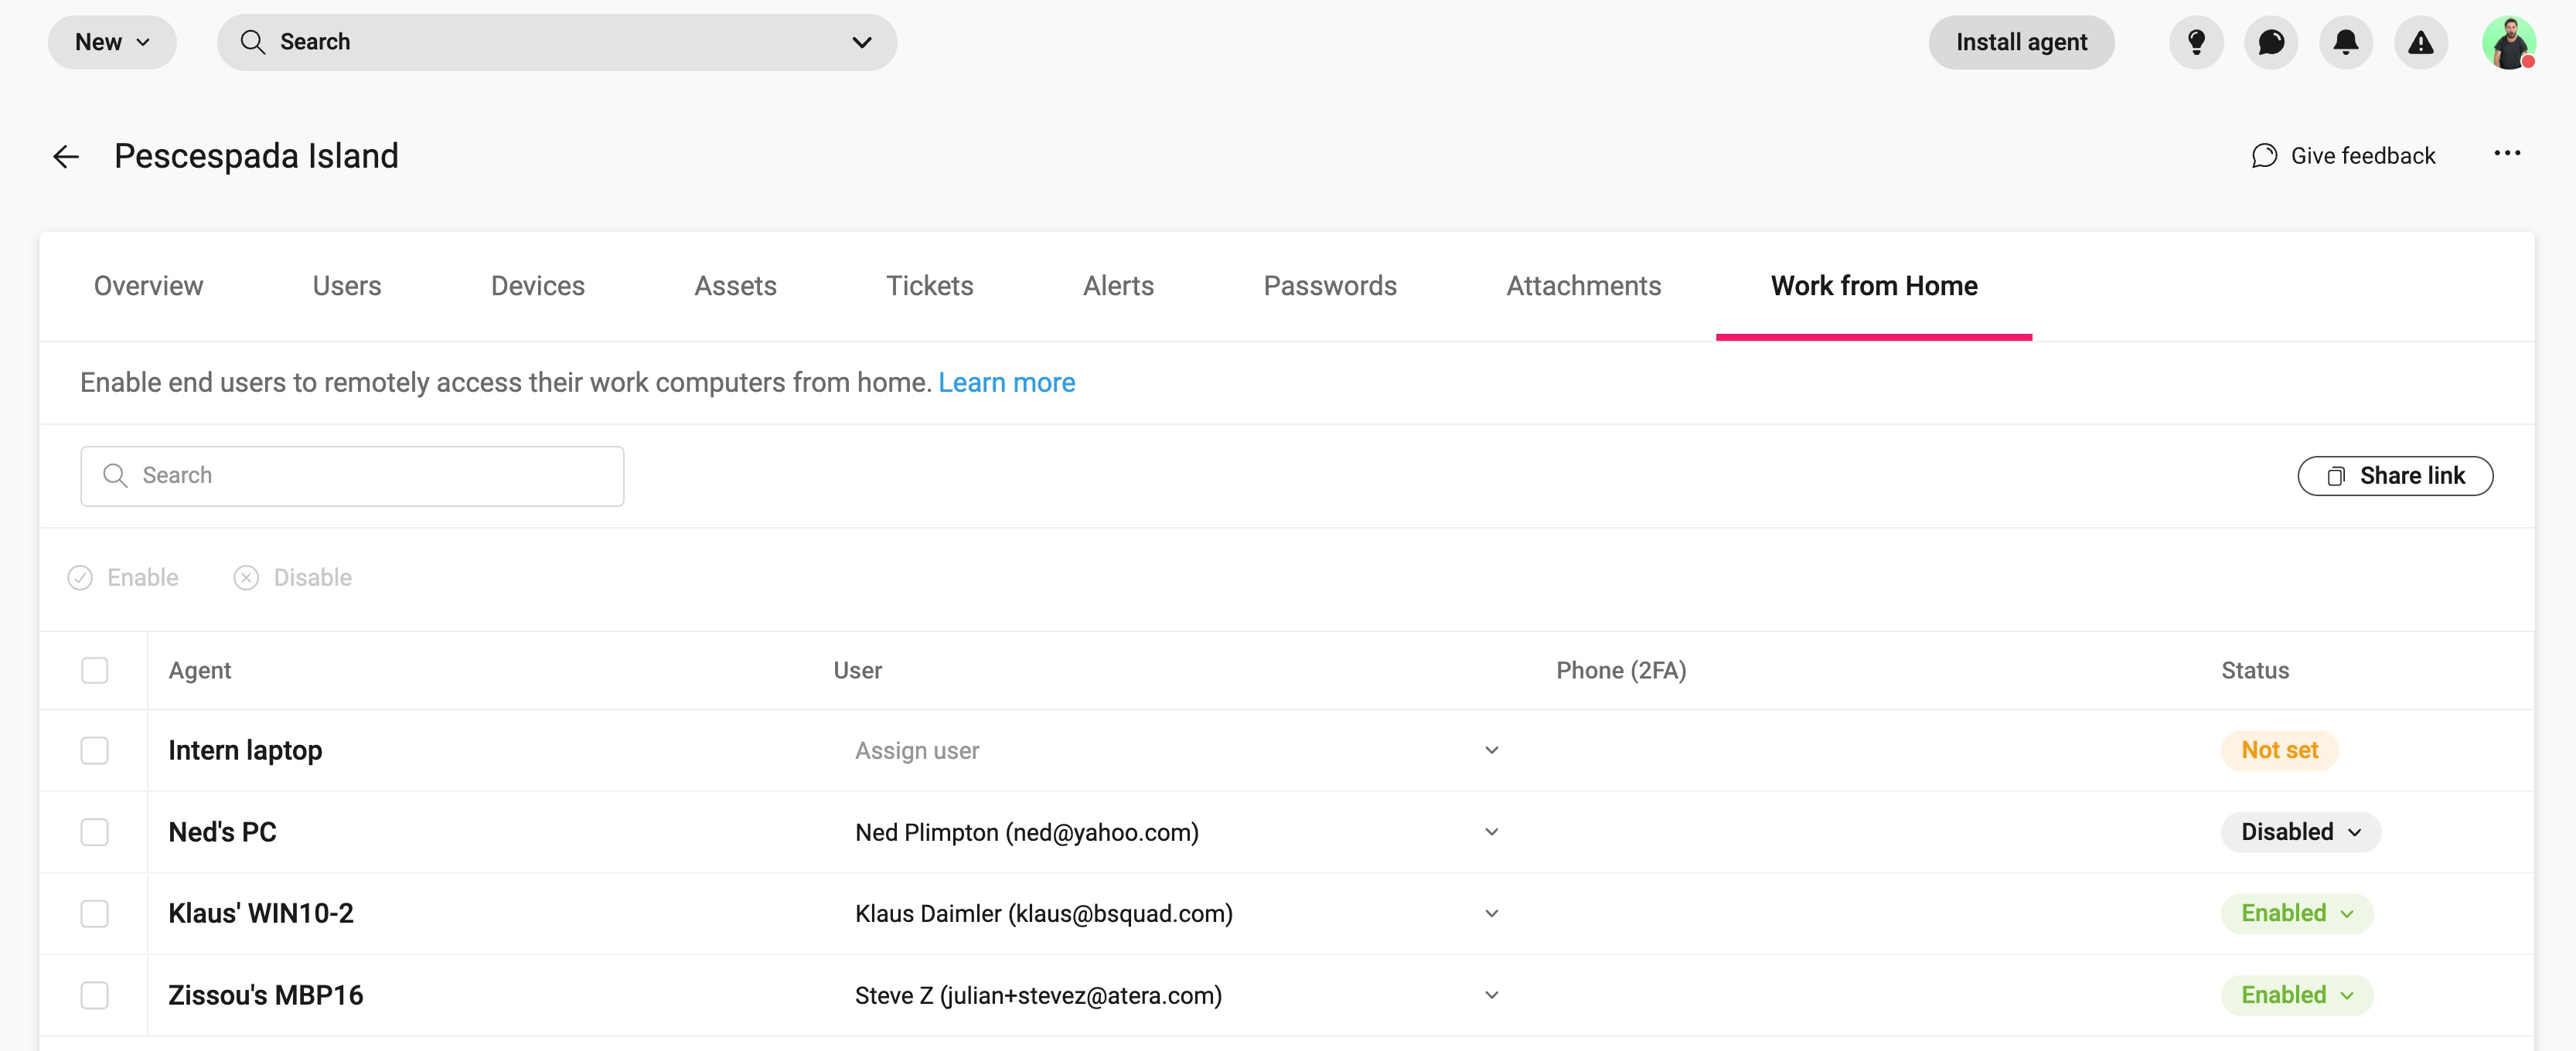Expand the Disabled status dropdown for Ned's PC
Viewport: 2576px width, 1051px height.
point(2300,832)
